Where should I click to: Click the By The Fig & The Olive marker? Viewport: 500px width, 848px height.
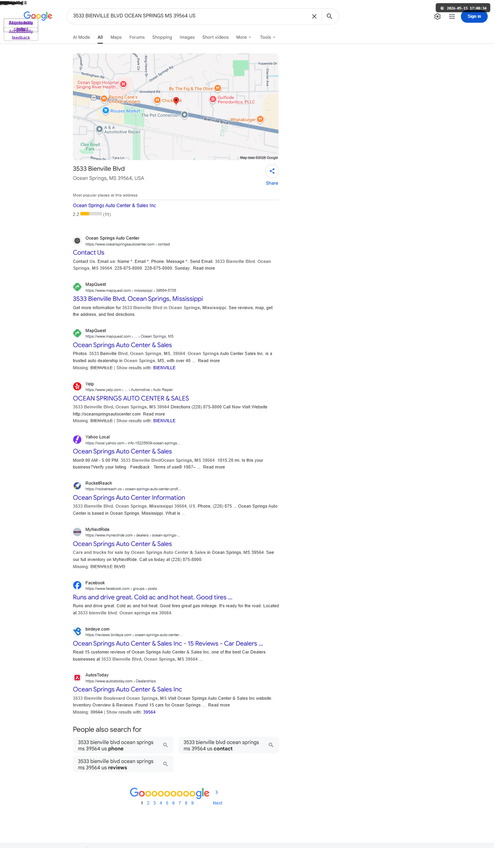pyautogui.click(x=218, y=88)
